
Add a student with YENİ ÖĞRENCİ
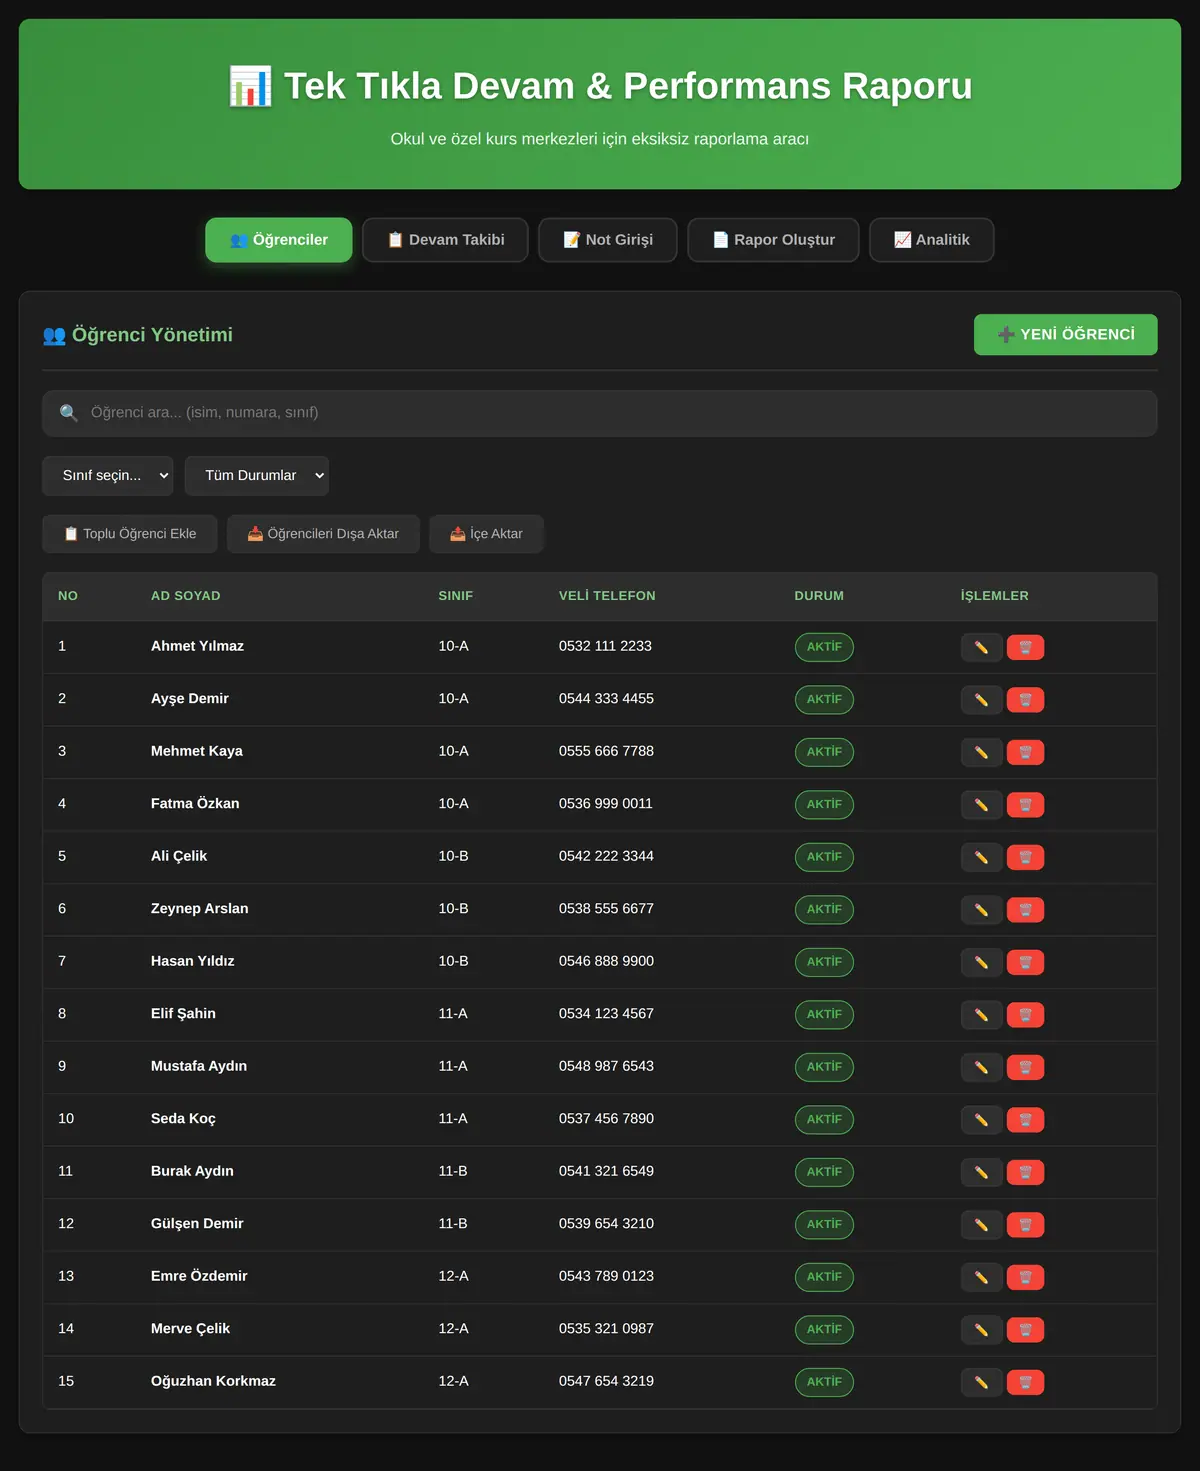pyautogui.click(x=1066, y=335)
